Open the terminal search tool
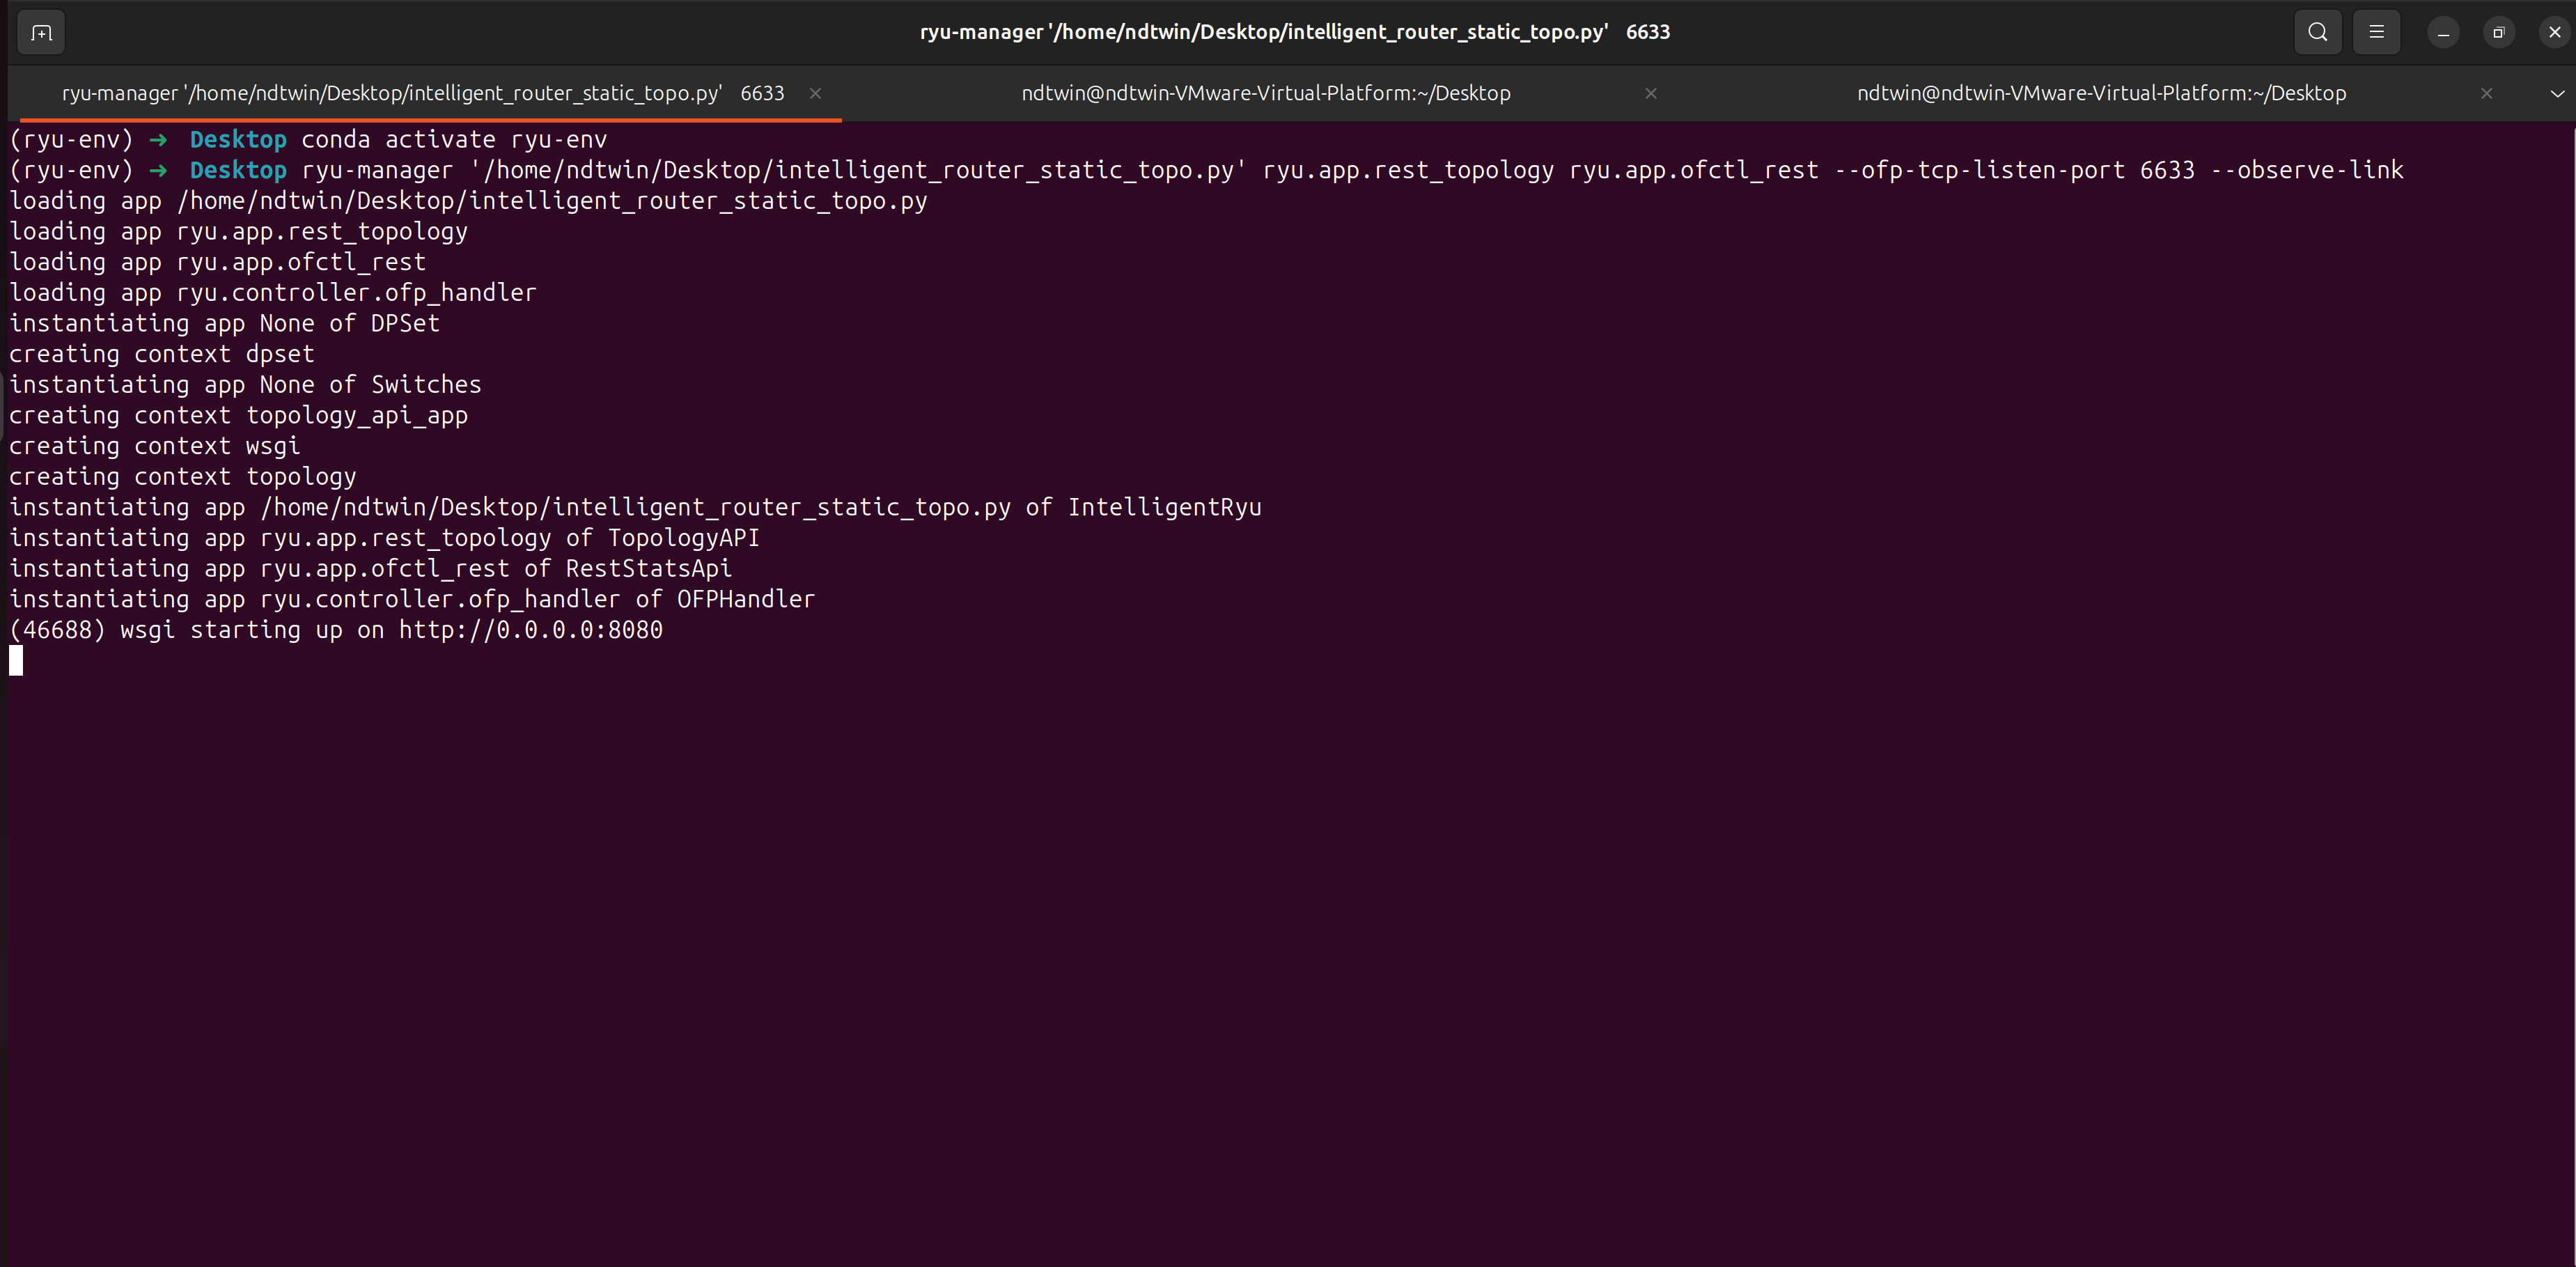This screenshot has height=1267, width=2576. coord(2317,32)
